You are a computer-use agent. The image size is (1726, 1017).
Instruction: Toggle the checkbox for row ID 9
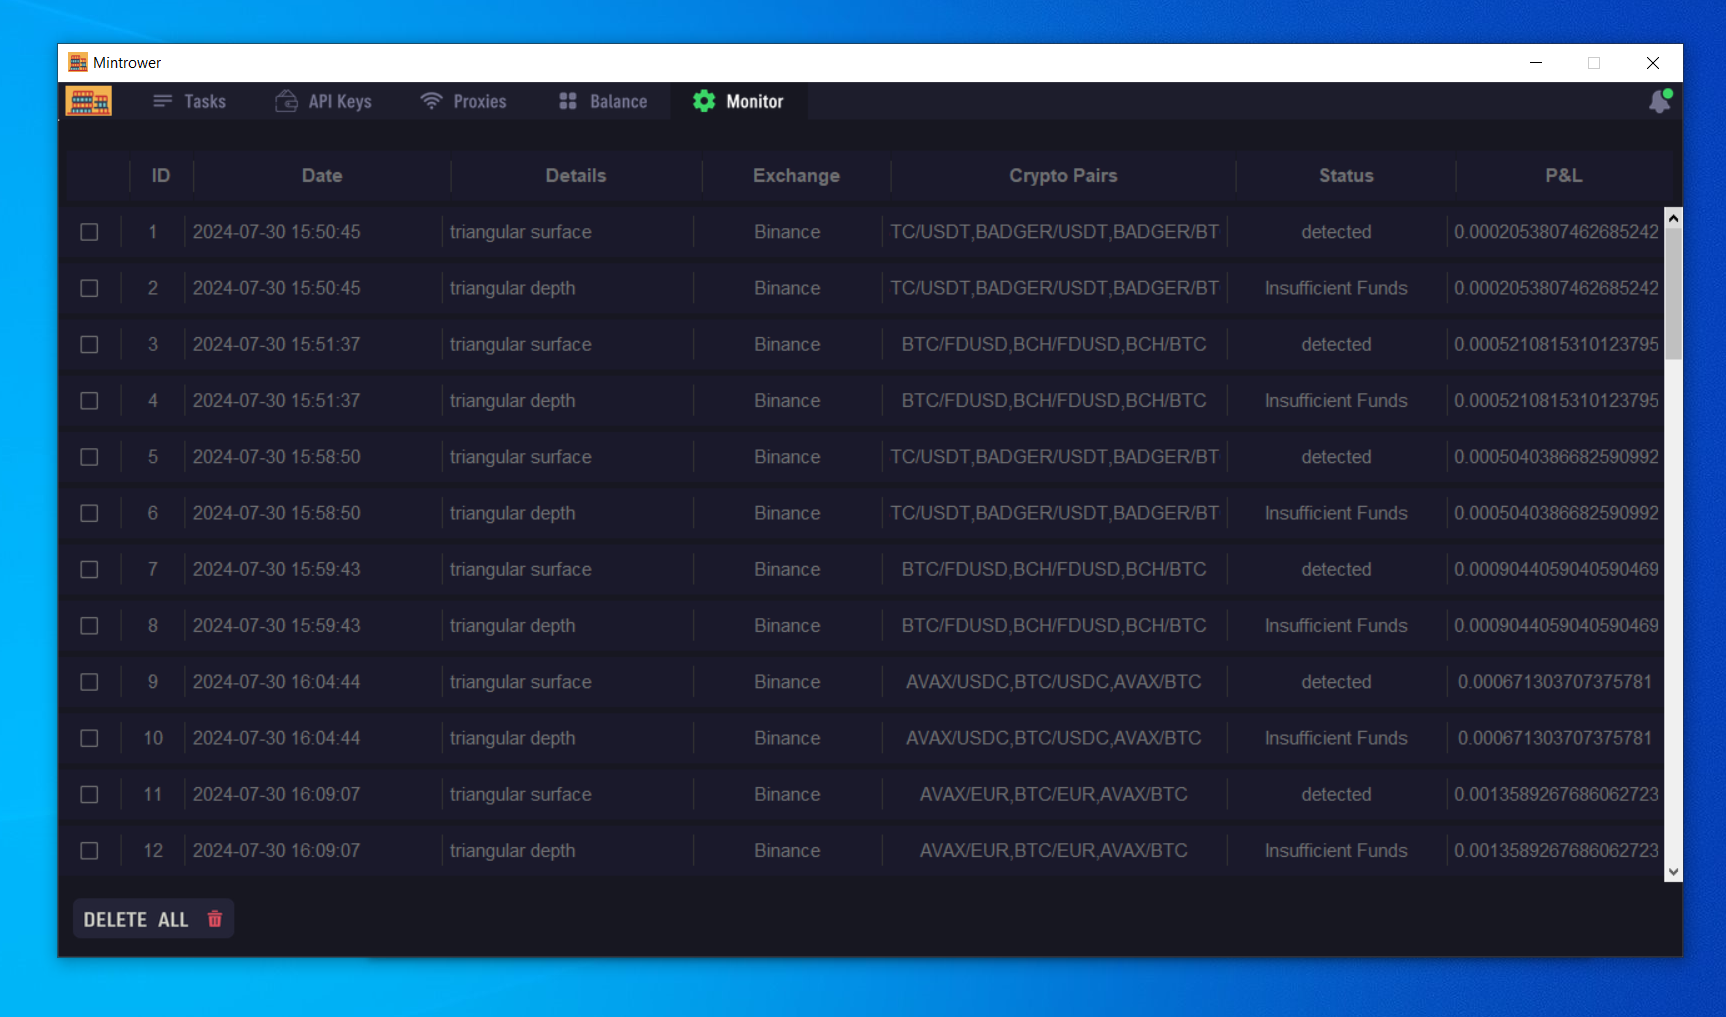pyautogui.click(x=90, y=682)
